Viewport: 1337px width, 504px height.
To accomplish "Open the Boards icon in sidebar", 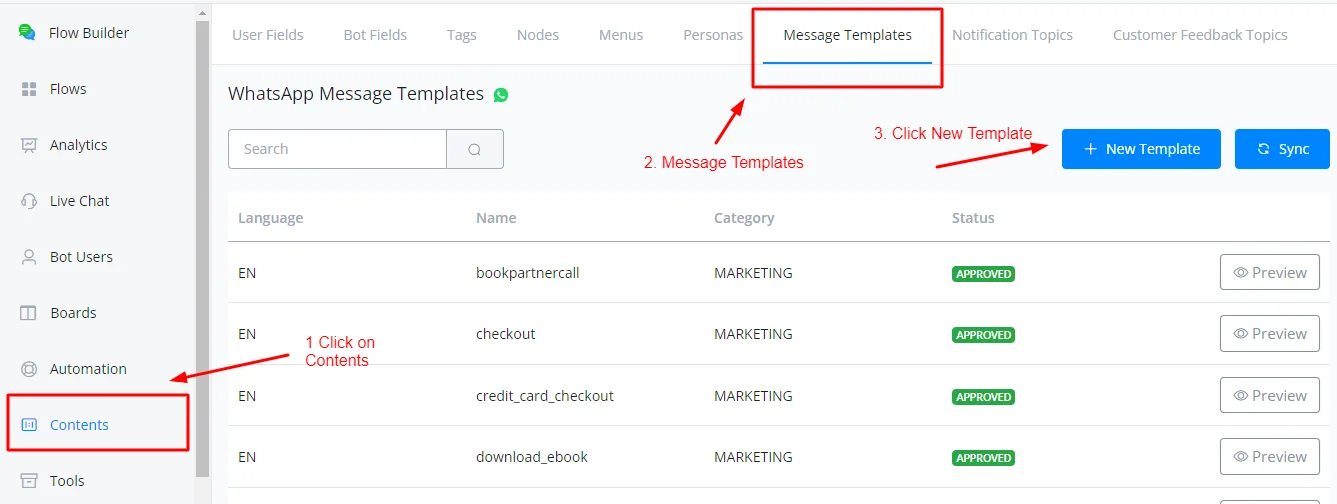I will pyautogui.click(x=29, y=313).
